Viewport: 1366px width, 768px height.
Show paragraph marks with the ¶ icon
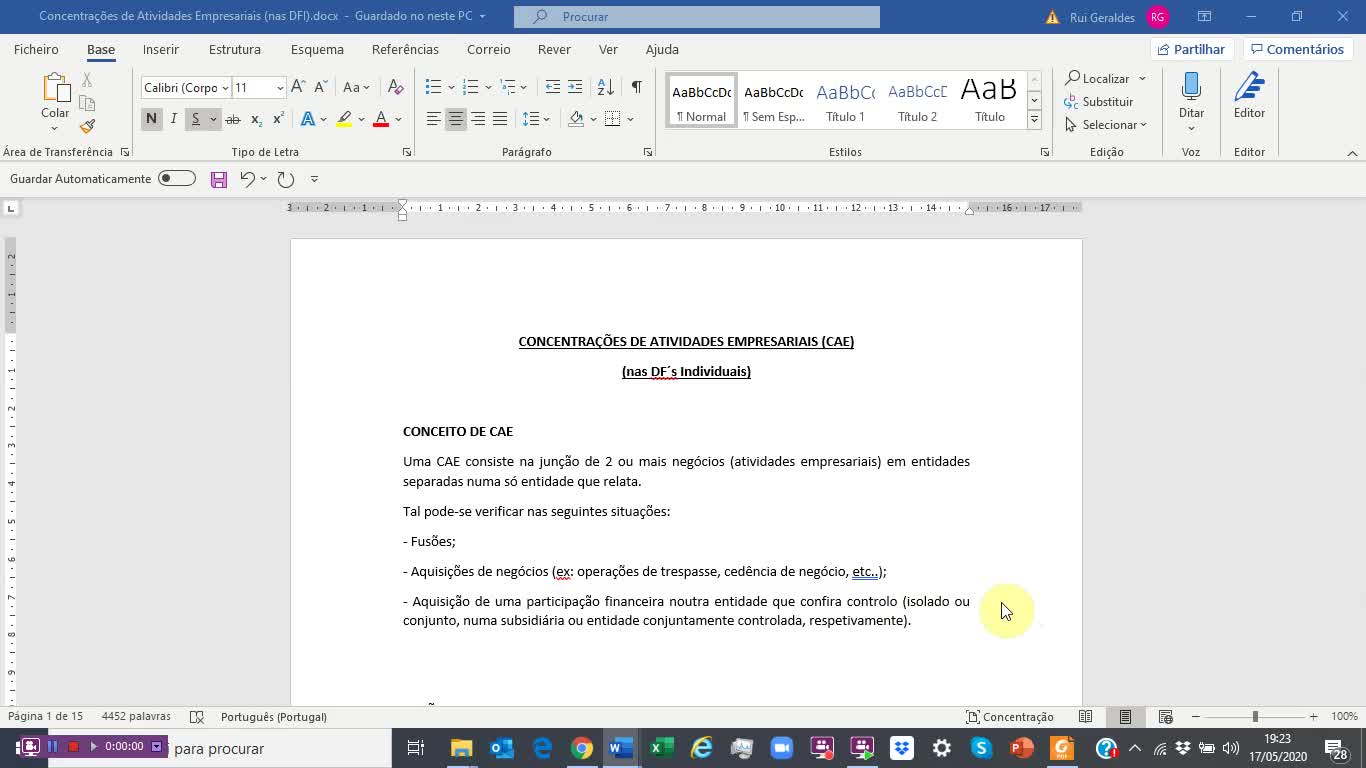636,86
